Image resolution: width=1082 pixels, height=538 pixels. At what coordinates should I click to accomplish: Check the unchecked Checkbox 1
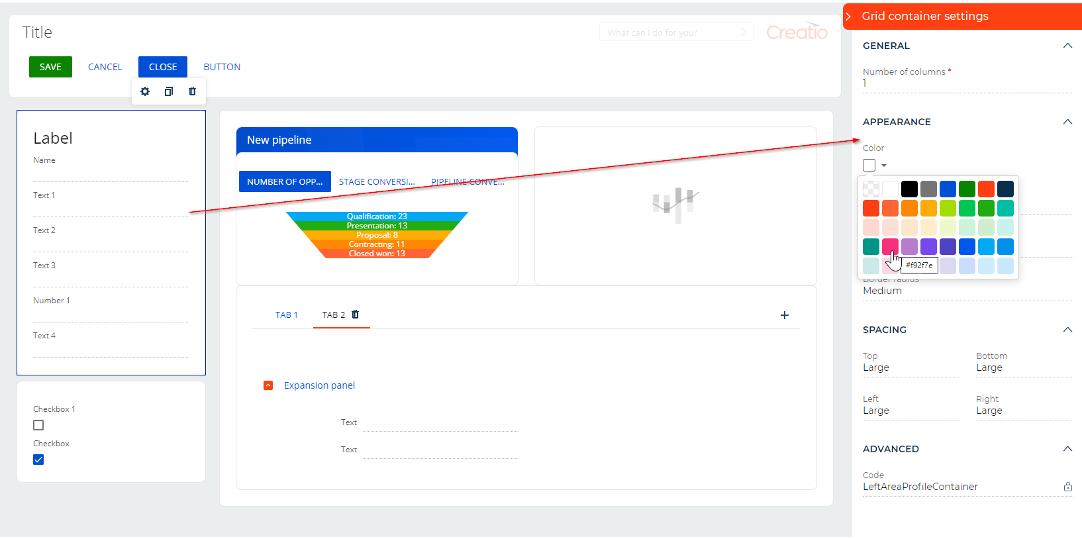pyautogui.click(x=39, y=425)
